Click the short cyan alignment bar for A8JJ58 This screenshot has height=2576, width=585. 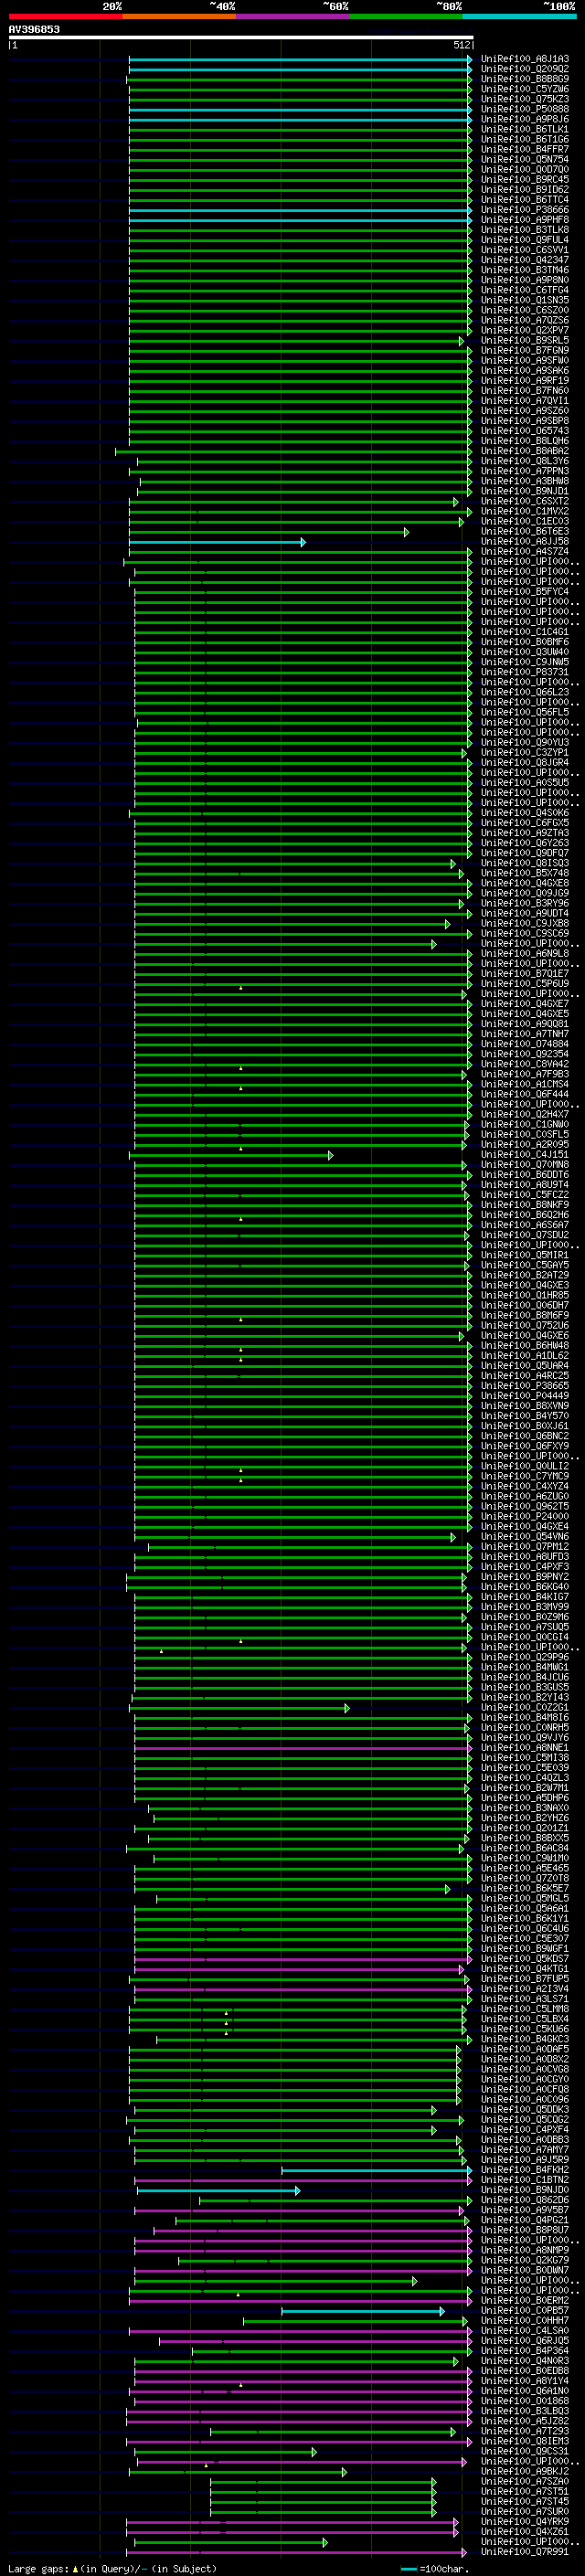click(216, 542)
